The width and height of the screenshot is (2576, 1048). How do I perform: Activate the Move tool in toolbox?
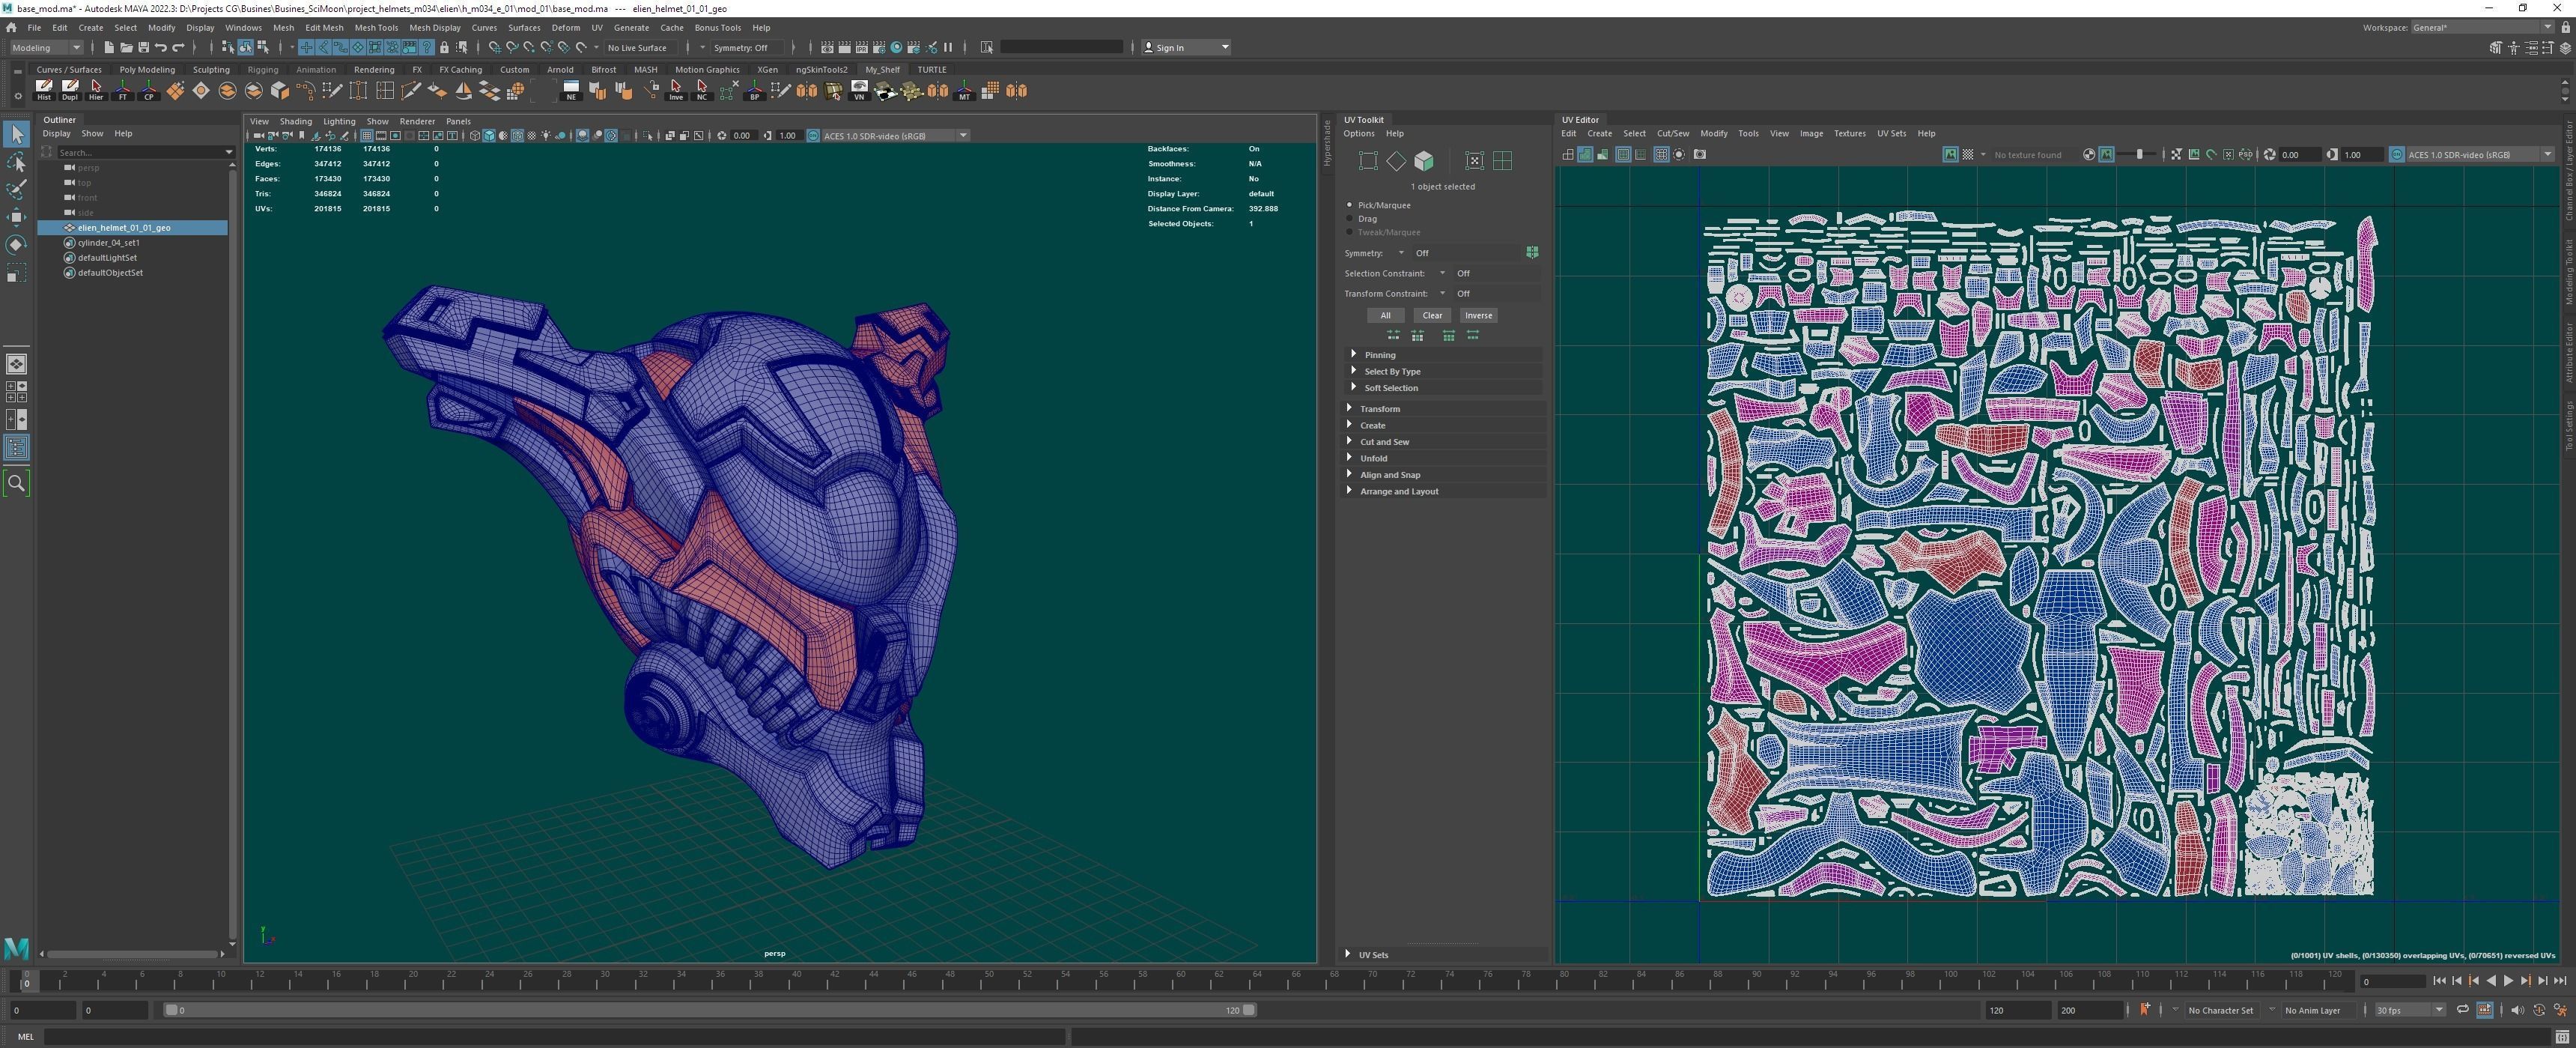[x=16, y=217]
